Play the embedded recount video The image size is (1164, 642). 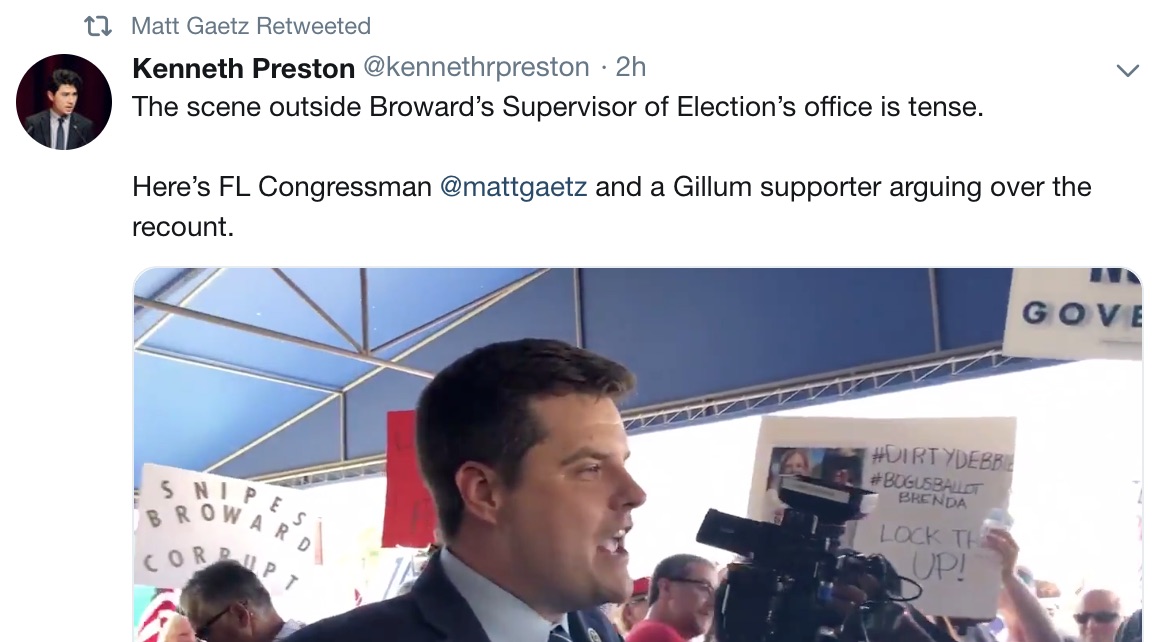(x=638, y=454)
